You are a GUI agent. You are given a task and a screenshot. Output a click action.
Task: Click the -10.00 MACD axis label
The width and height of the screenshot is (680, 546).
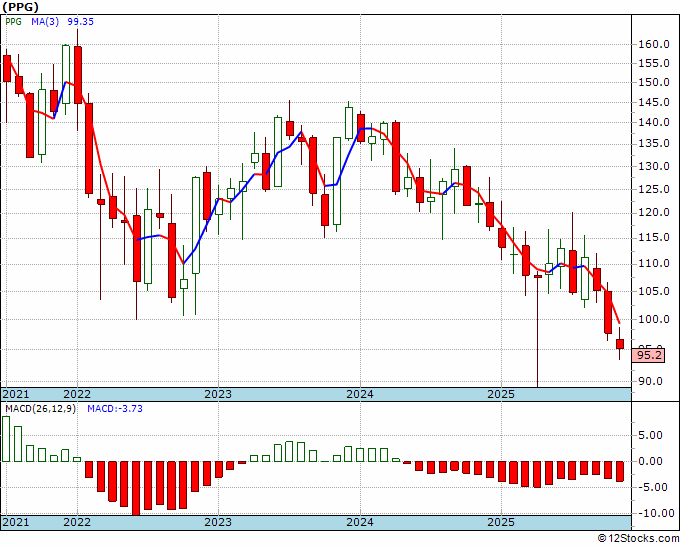pyautogui.click(x=654, y=514)
